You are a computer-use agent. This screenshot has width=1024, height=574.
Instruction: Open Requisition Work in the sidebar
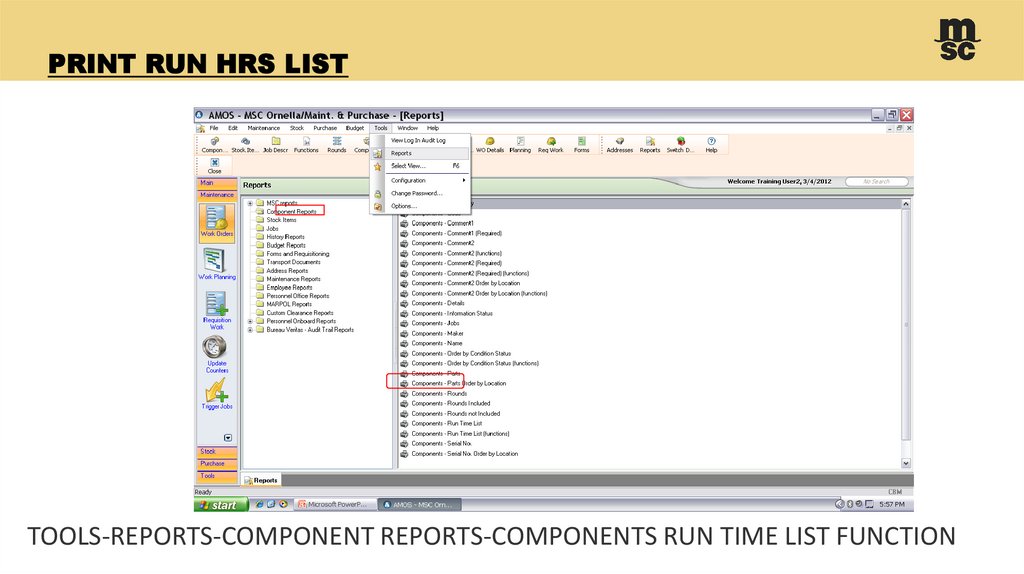217,310
